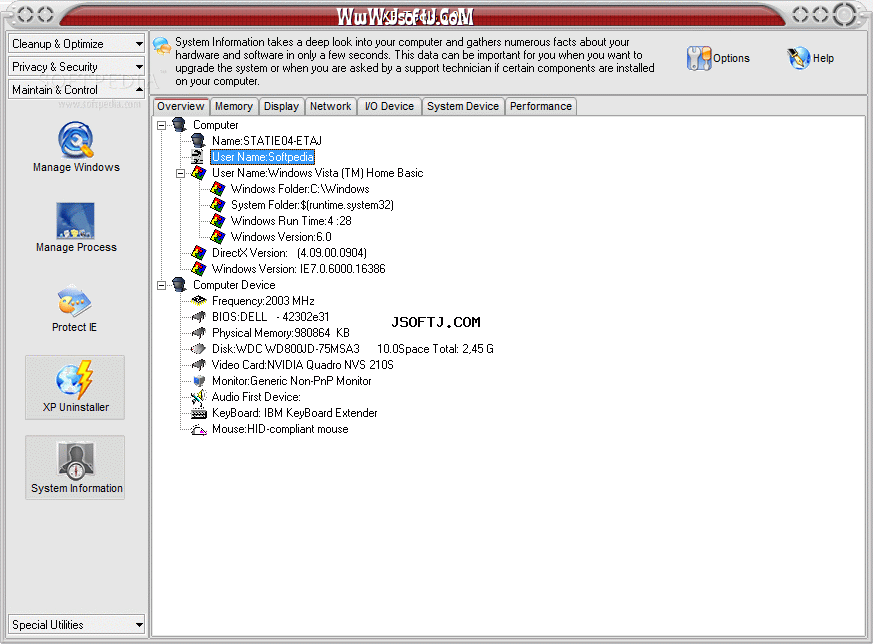The width and height of the screenshot is (873, 644).
Task: Select the Monitor:Generic Non-PnP Monitor row
Action: coord(291,381)
